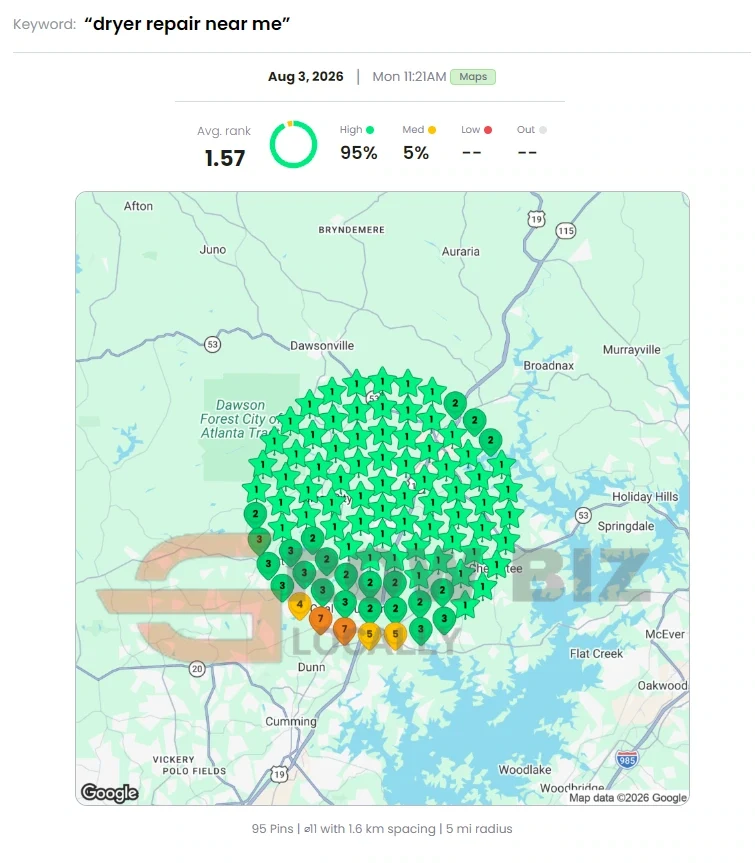
Task: Click the route 19 shield near Vickery Polo Fields
Action: click(280, 774)
